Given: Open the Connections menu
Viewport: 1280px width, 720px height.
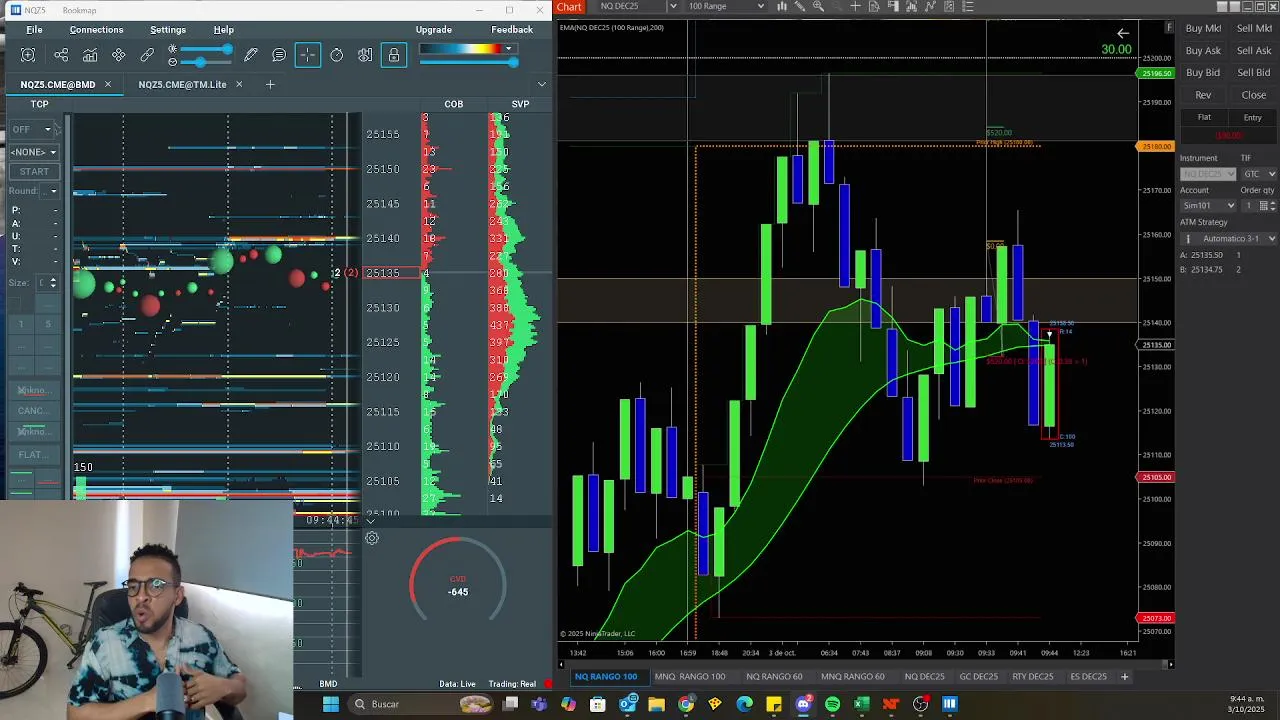Looking at the screenshot, I should tap(96, 30).
